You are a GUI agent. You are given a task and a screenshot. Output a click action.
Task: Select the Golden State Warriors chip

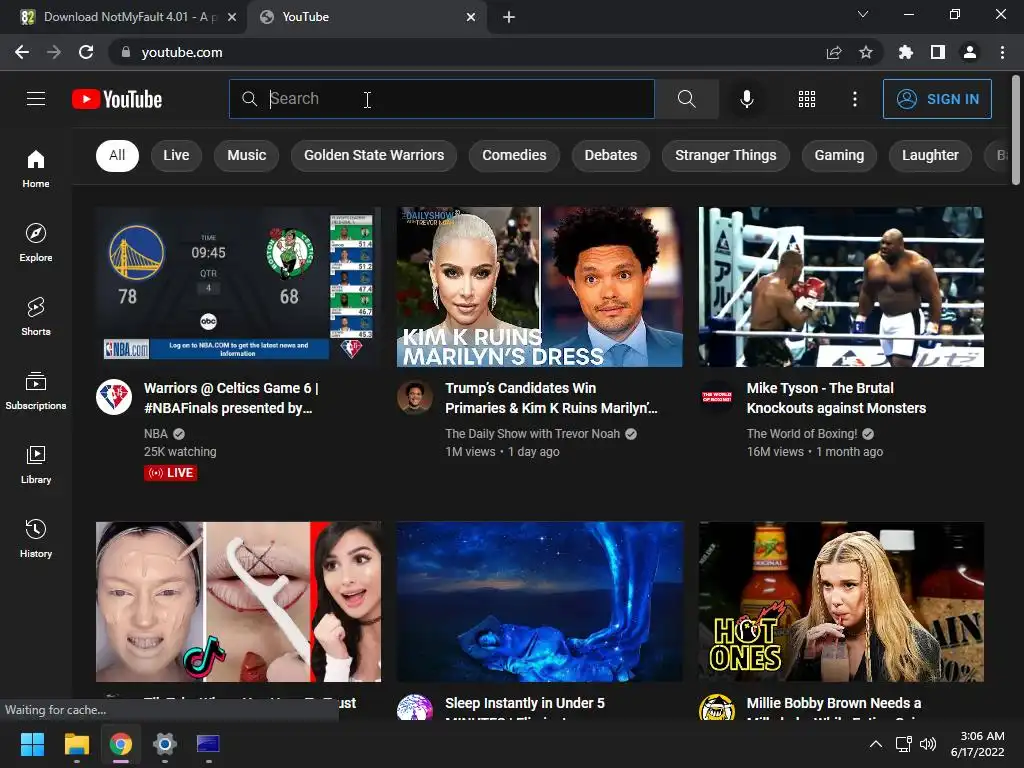(374, 155)
